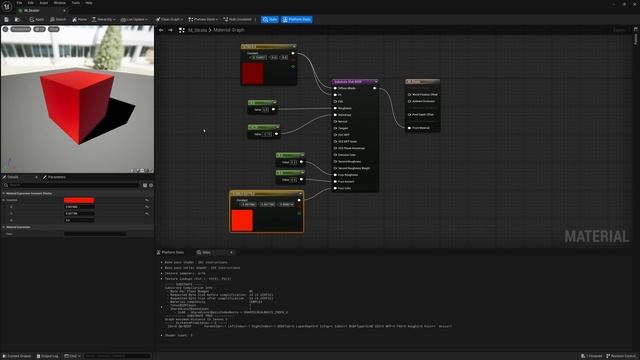Open the viewport options hamburger menu
Image resolution: width=640 pixels, height=360 pixels.
pyautogui.click(x=5, y=29)
